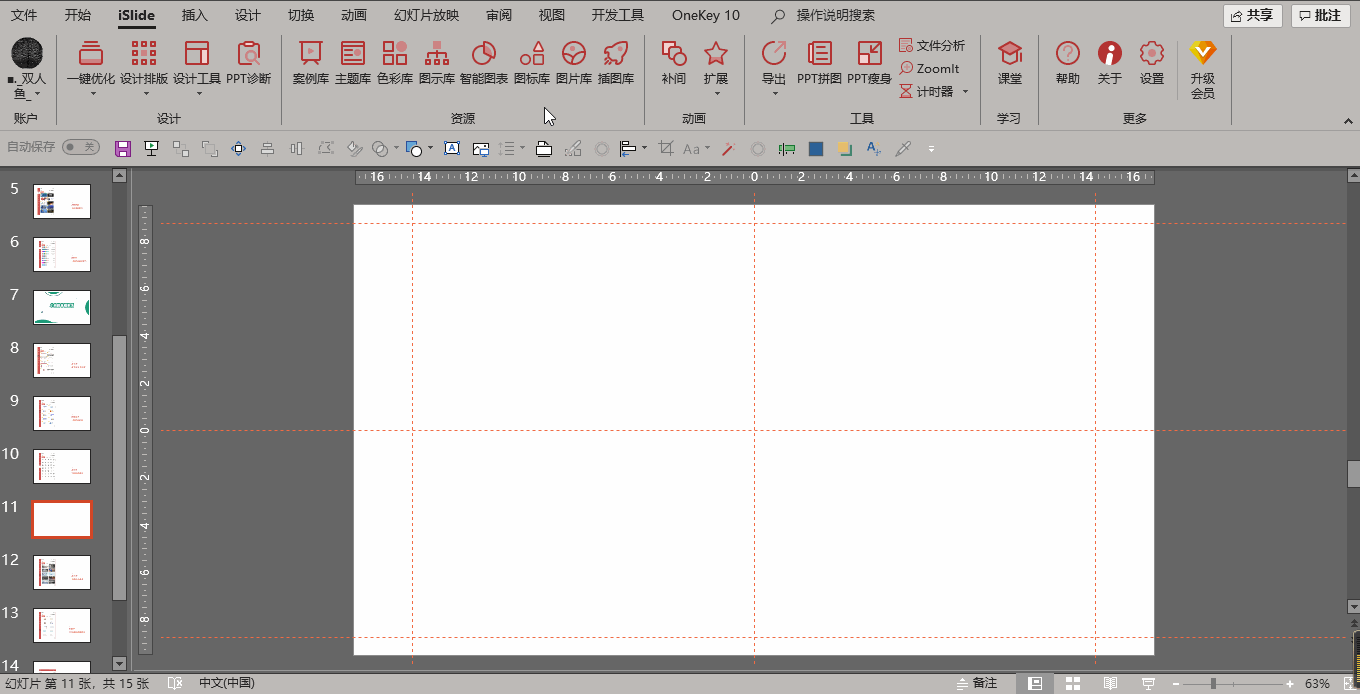Select slide 7 thumbnail
This screenshot has height=694, width=1360.
[x=62, y=307]
